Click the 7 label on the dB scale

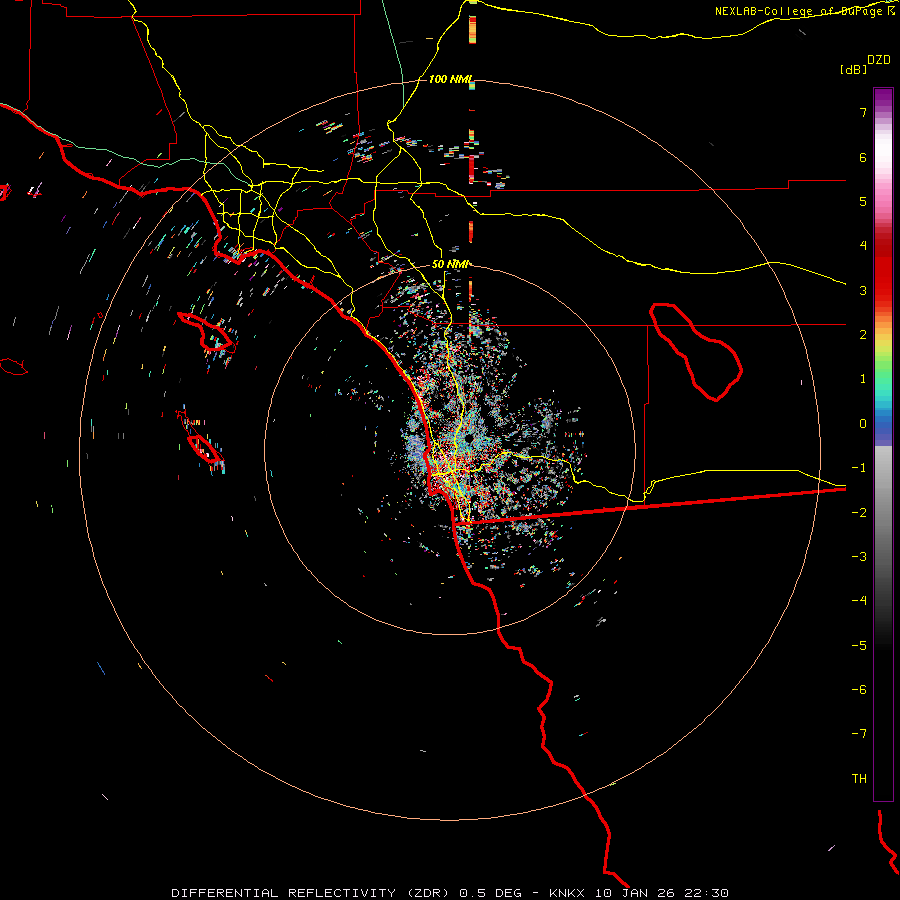pyautogui.click(x=863, y=112)
